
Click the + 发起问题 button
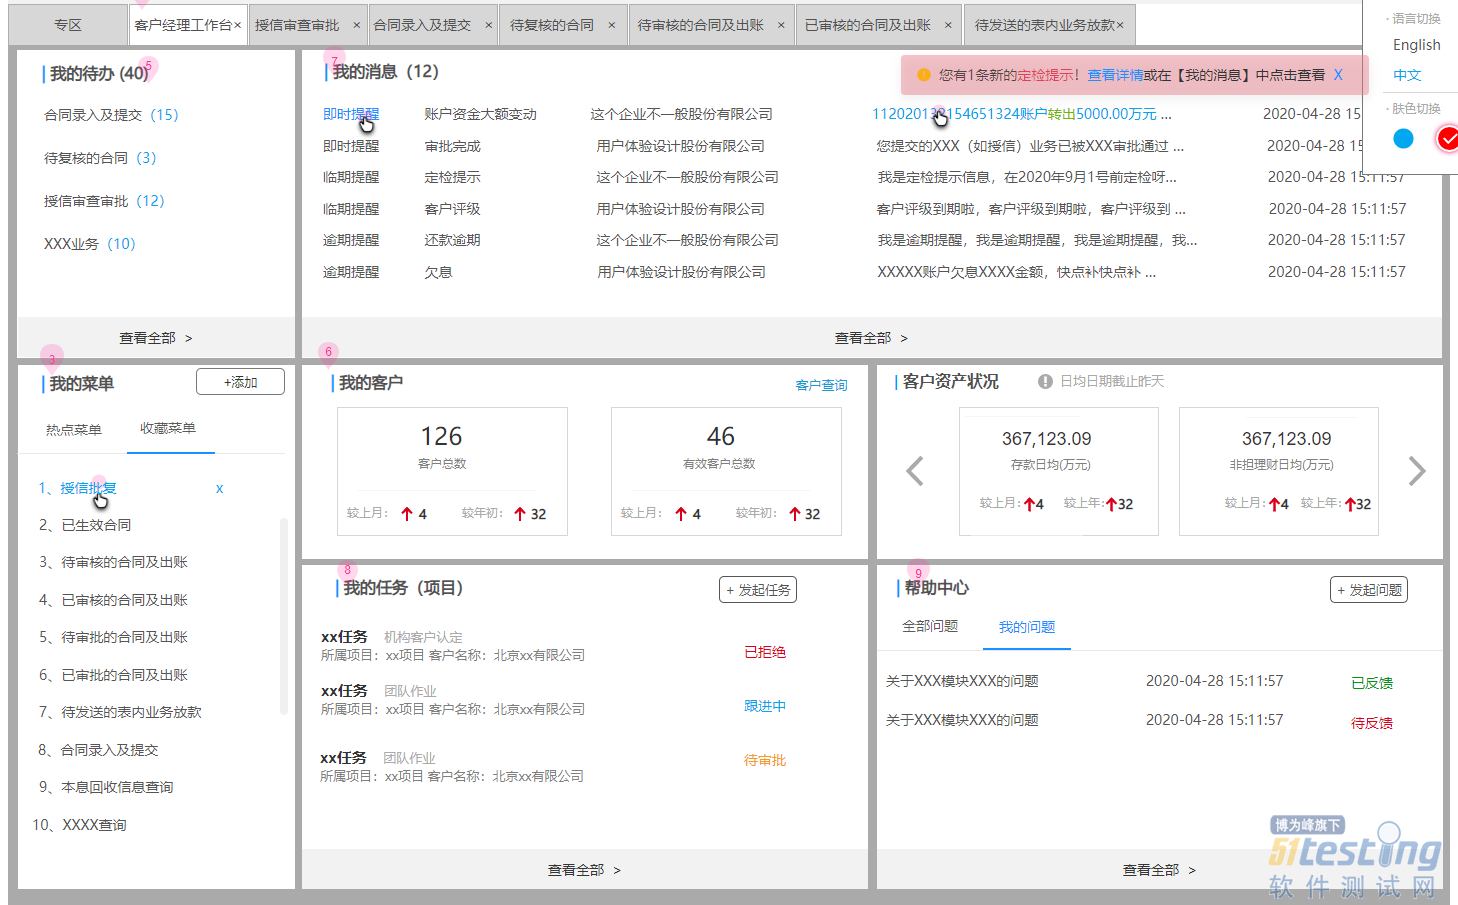click(1369, 590)
